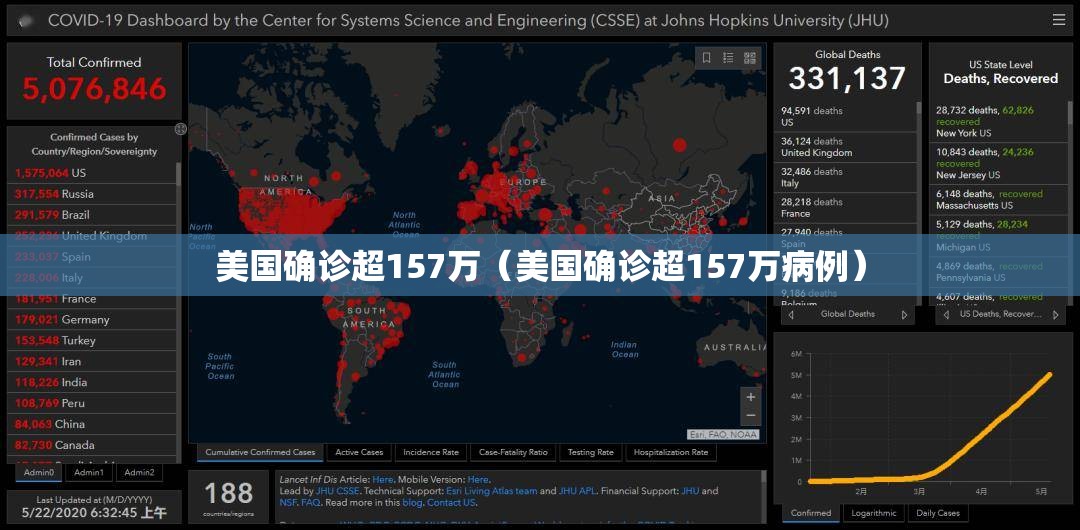Go to next US Deaths, Recovered page
The height and width of the screenshot is (530, 1080).
click(x=1055, y=314)
